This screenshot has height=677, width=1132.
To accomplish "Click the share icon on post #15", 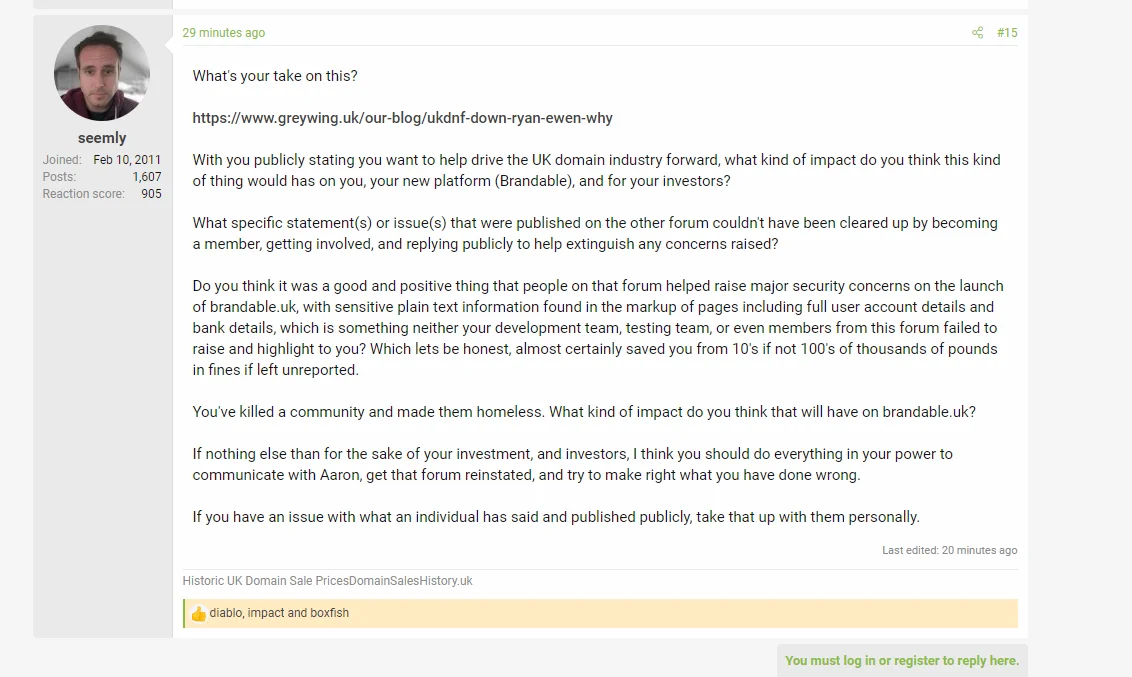I will [x=978, y=32].
